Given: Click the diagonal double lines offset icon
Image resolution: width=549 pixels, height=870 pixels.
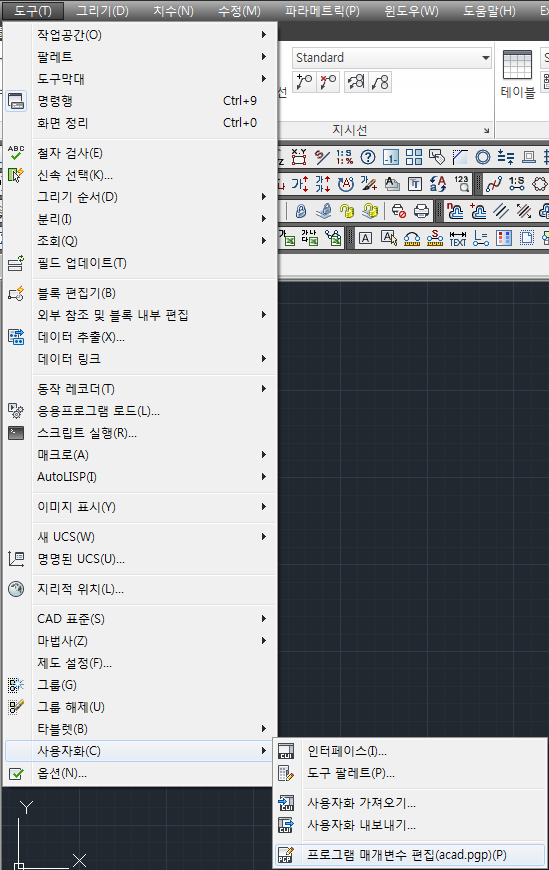Looking at the screenshot, I should 501,211.
